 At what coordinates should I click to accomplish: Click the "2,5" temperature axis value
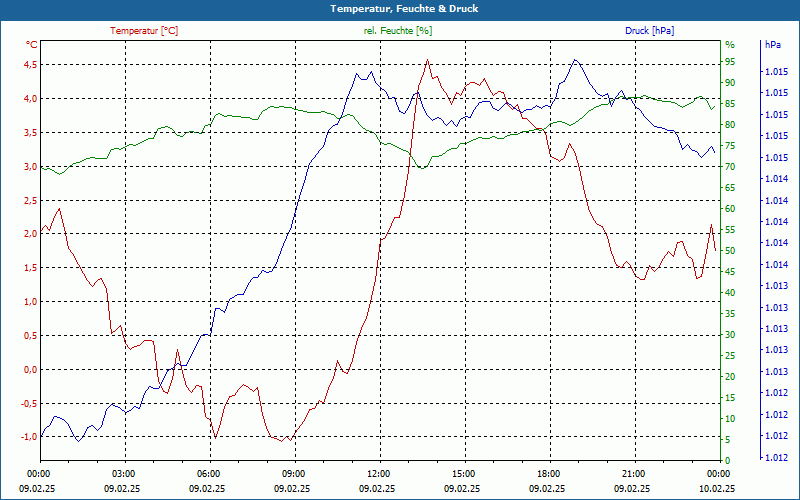click(31, 201)
